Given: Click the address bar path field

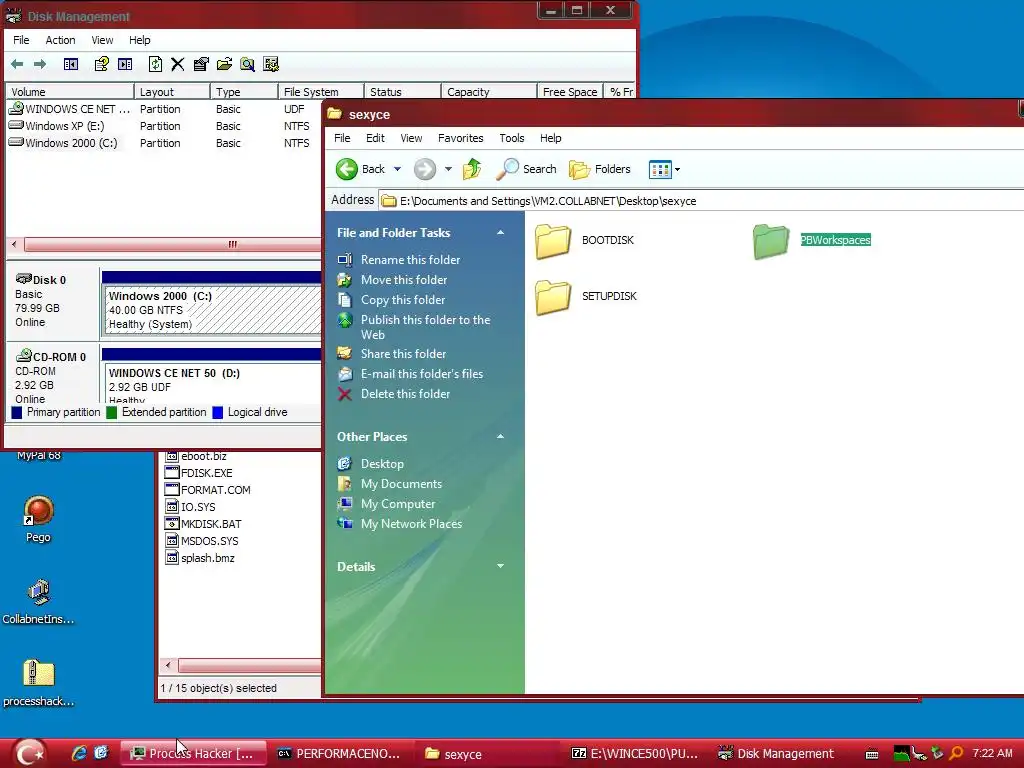Looking at the screenshot, I should [x=701, y=201].
